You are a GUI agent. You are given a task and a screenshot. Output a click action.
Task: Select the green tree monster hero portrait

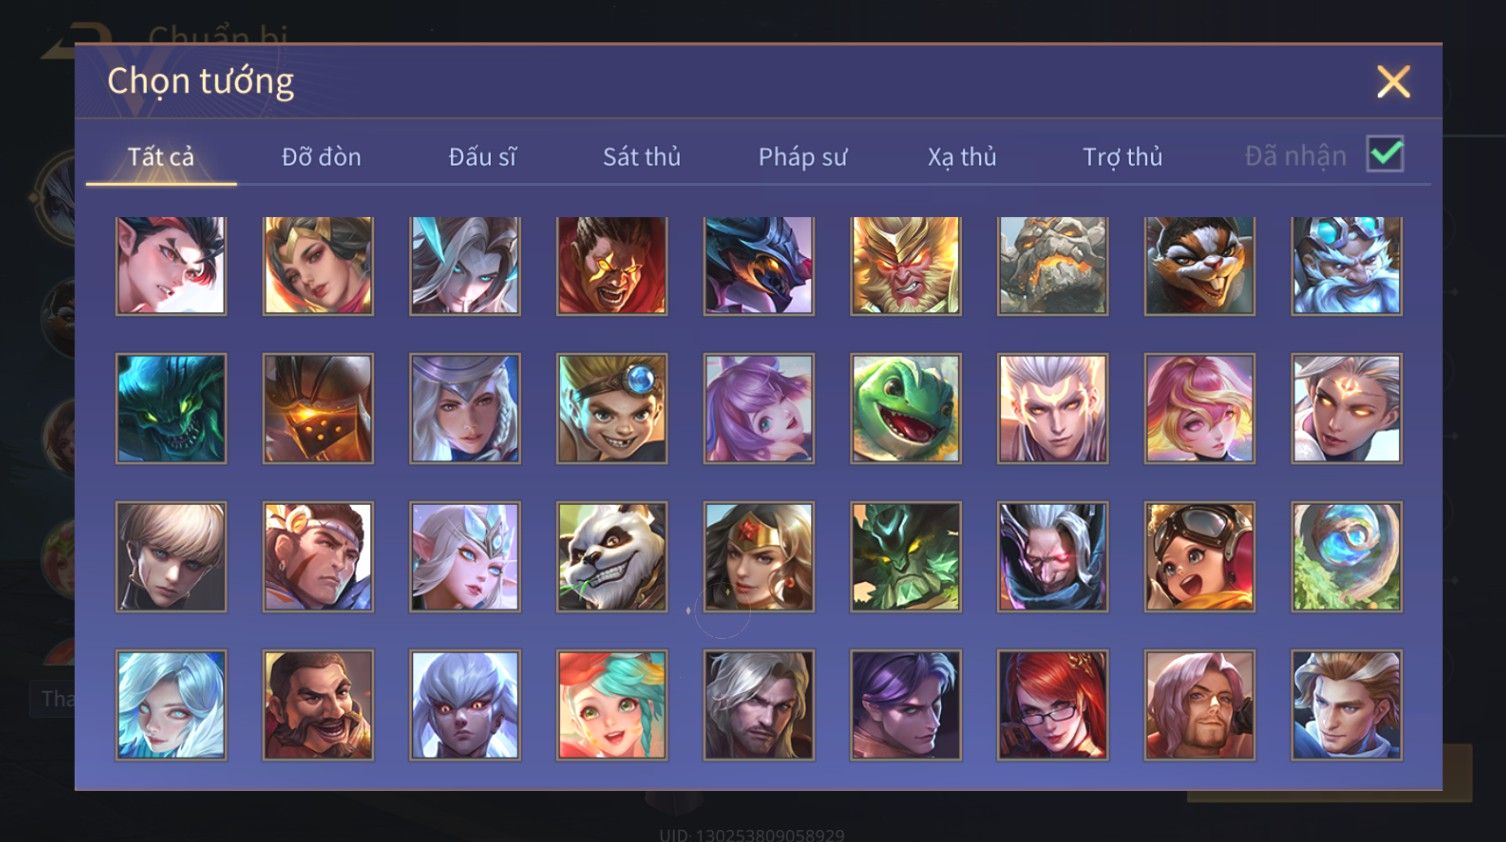tap(906, 557)
